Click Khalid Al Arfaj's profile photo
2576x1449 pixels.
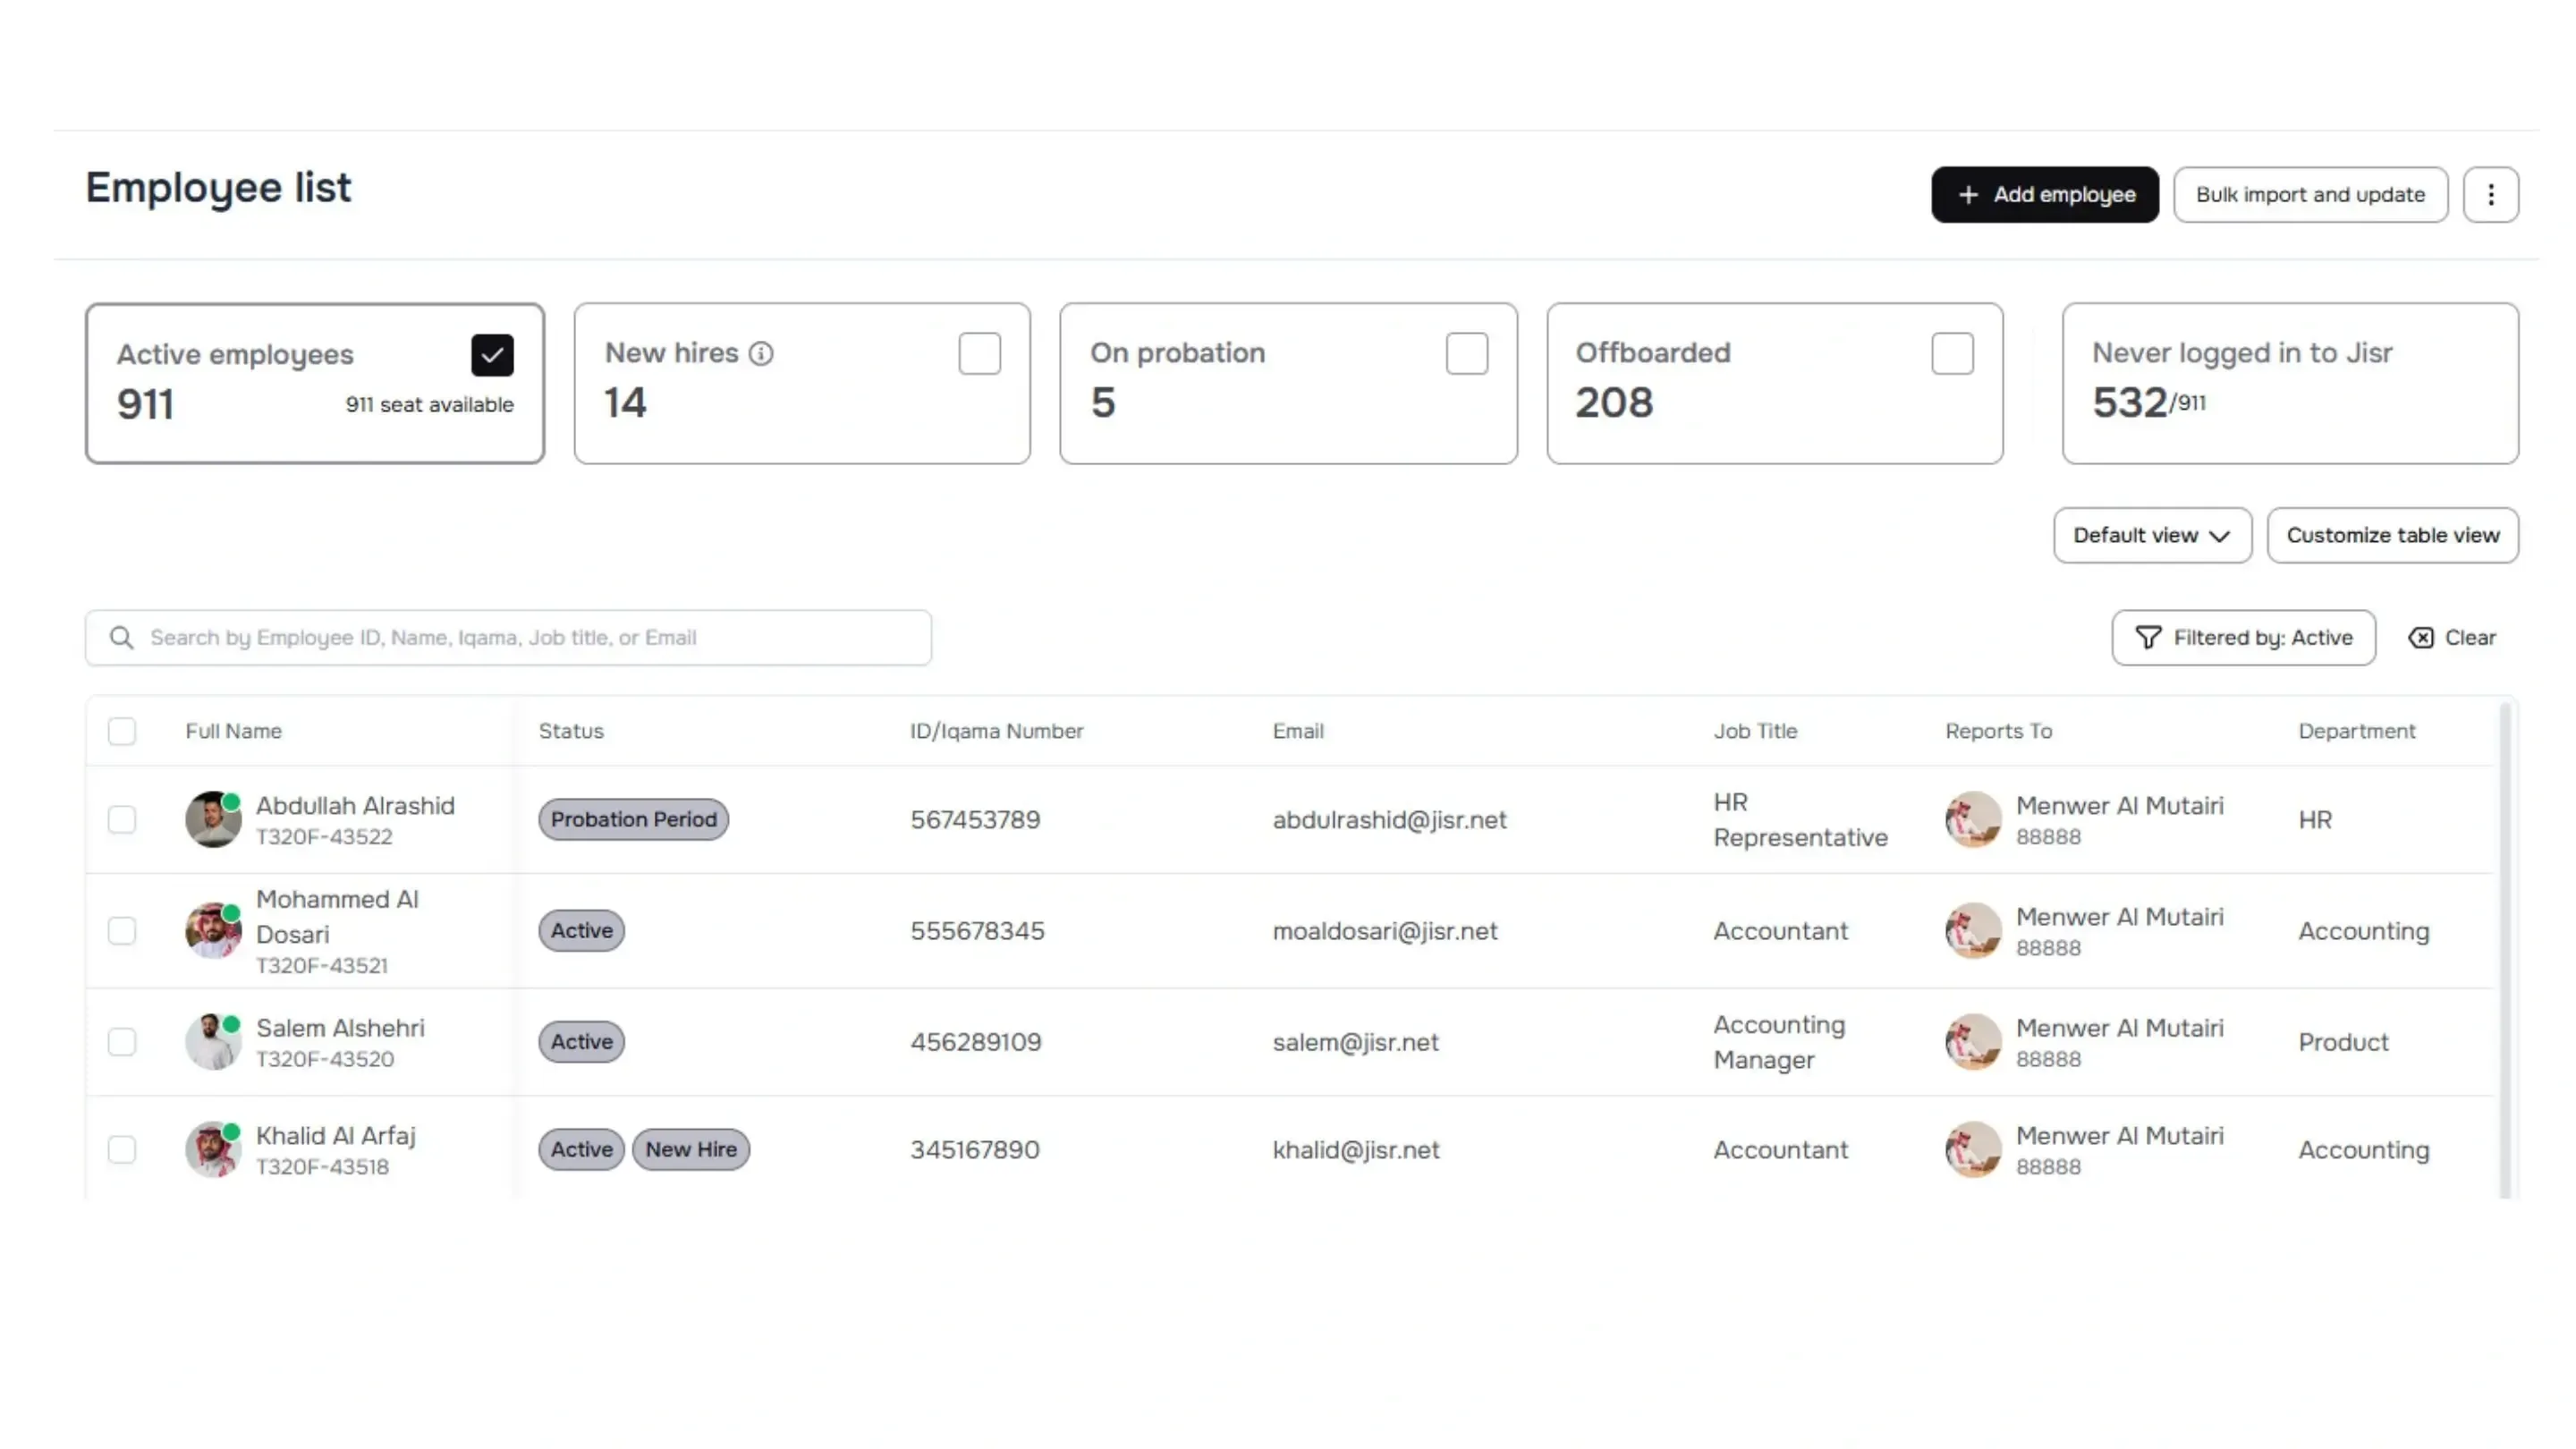[212, 1150]
